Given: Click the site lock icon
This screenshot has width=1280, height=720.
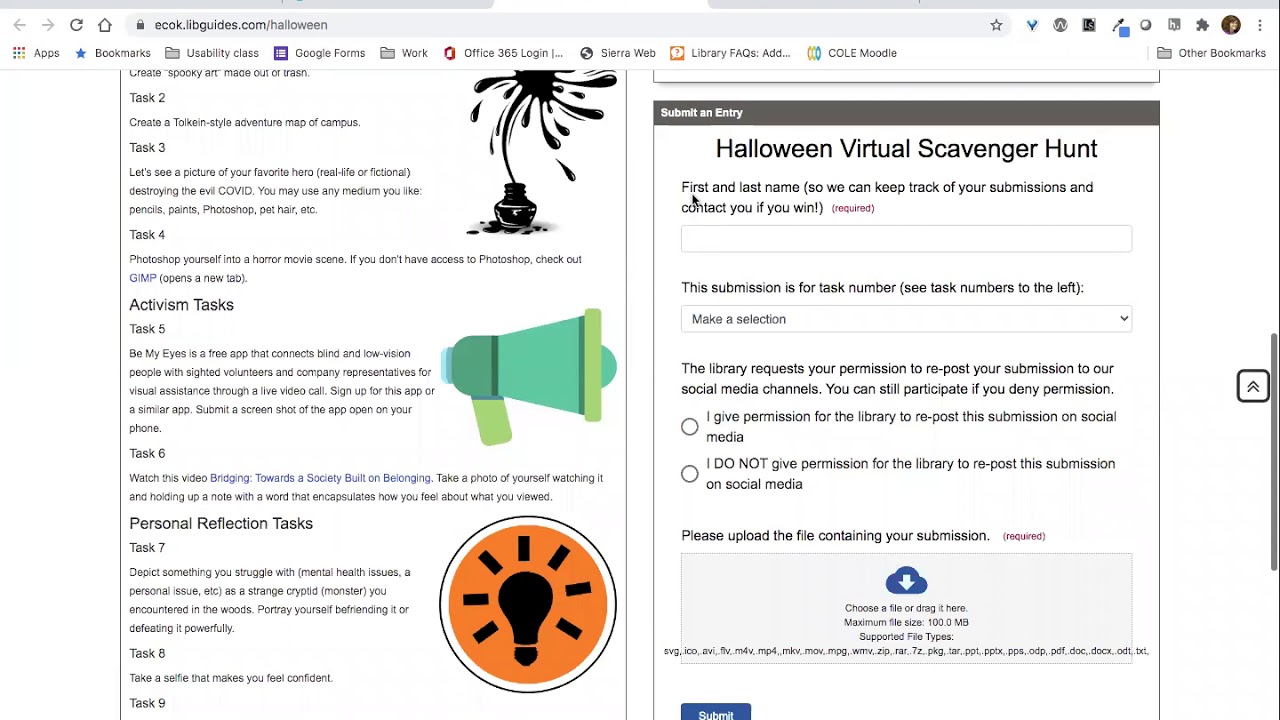Looking at the screenshot, I should (x=140, y=25).
